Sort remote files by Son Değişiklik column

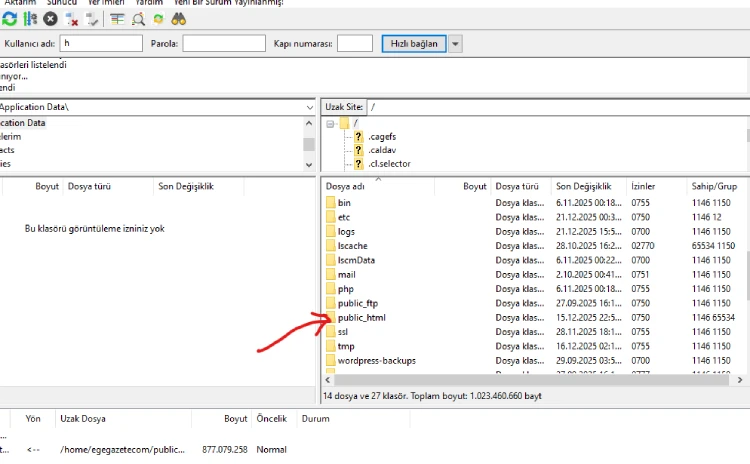(x=589, y=187)
